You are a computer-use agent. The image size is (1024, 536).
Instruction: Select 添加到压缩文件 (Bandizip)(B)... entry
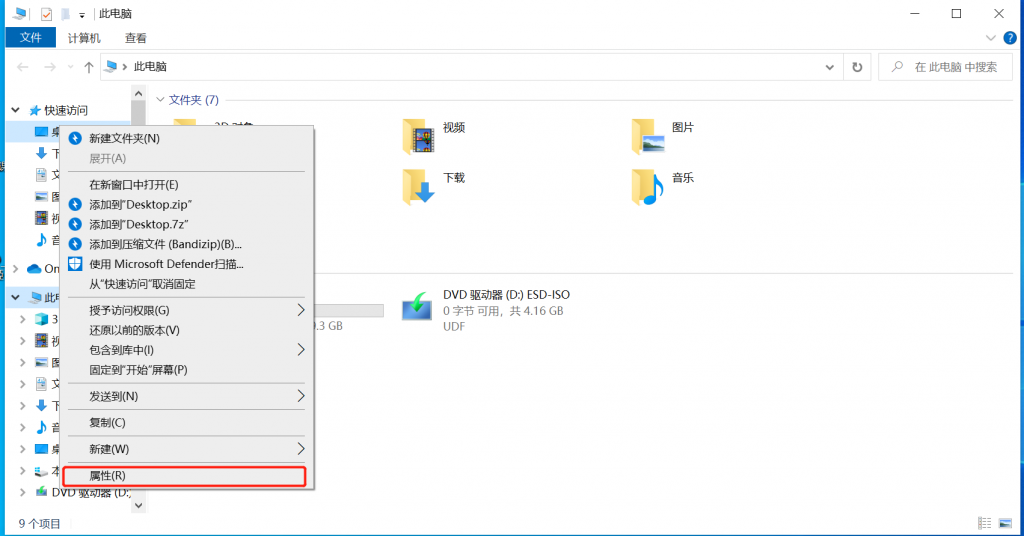click(185, 244)
